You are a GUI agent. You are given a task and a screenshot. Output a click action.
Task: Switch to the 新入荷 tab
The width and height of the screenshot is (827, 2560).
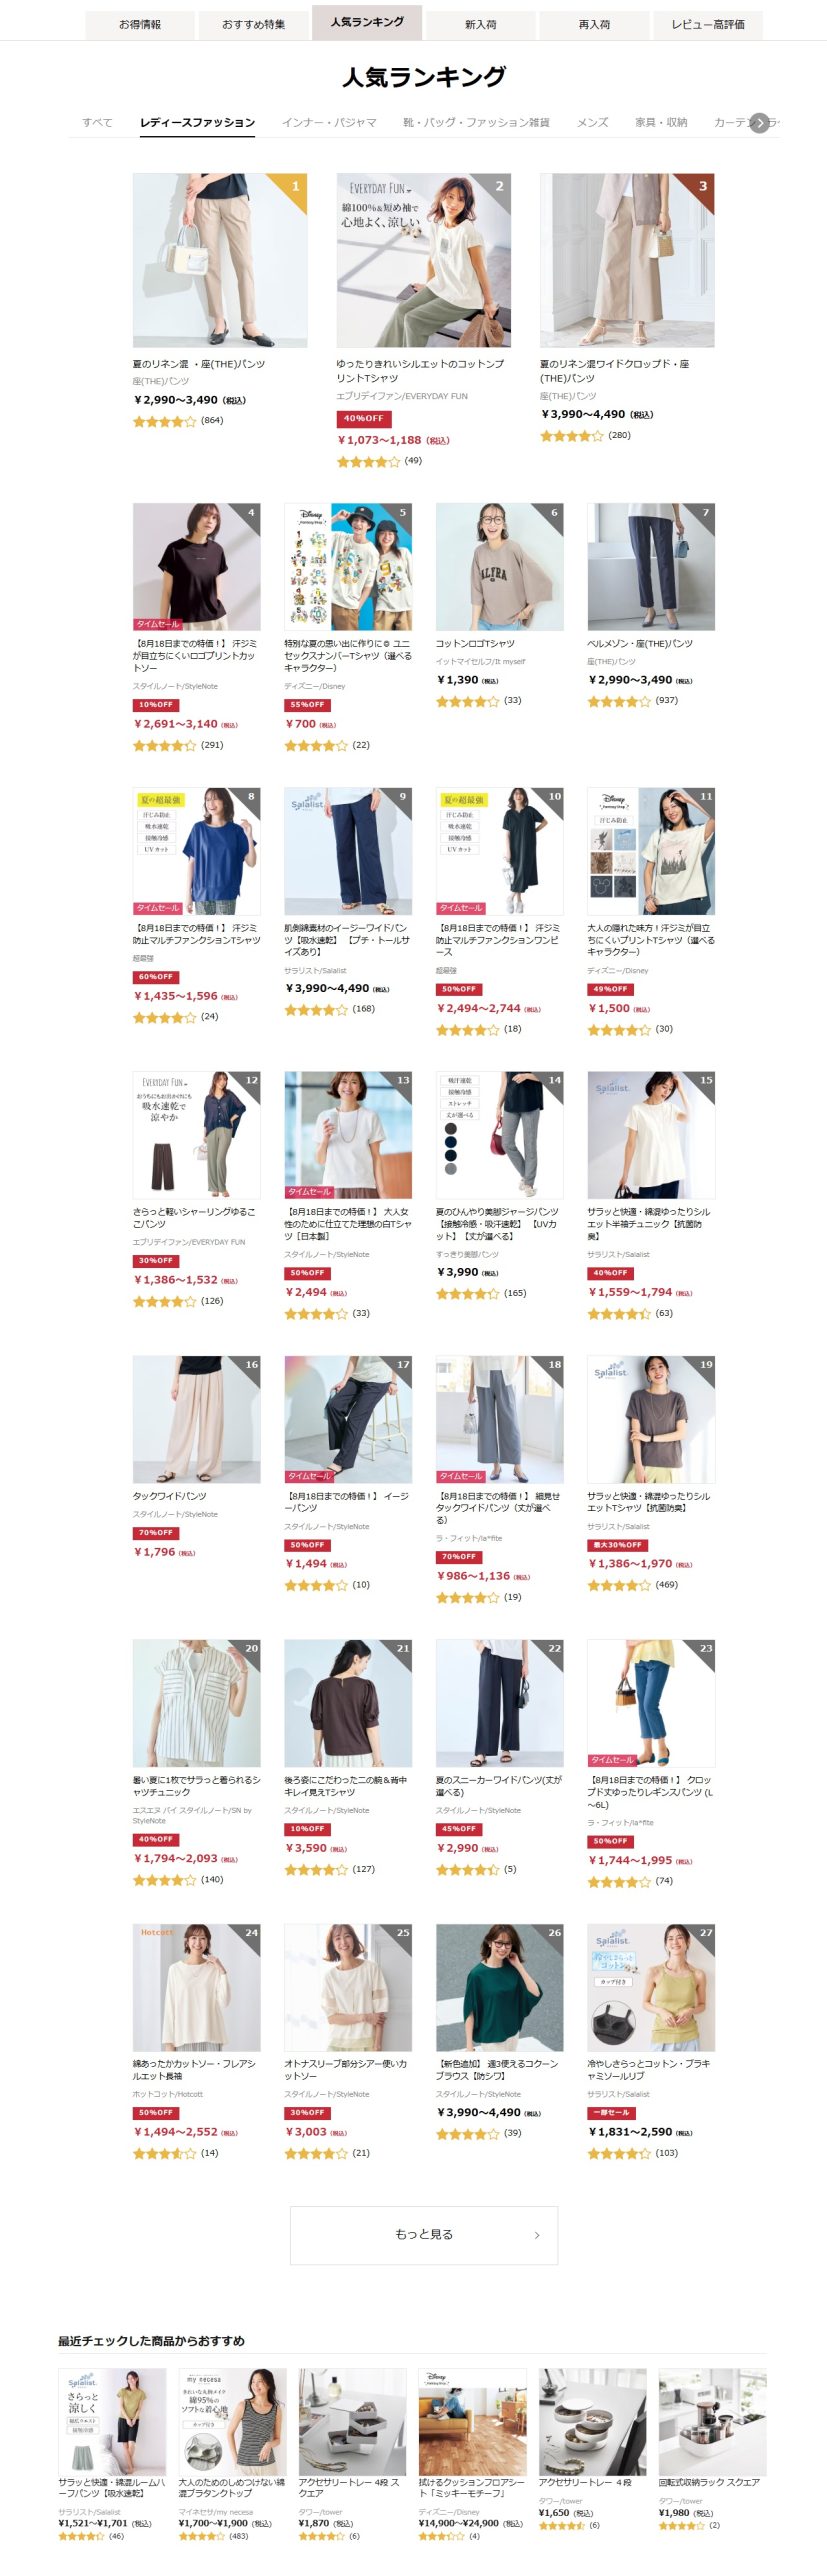coord(481,25)
